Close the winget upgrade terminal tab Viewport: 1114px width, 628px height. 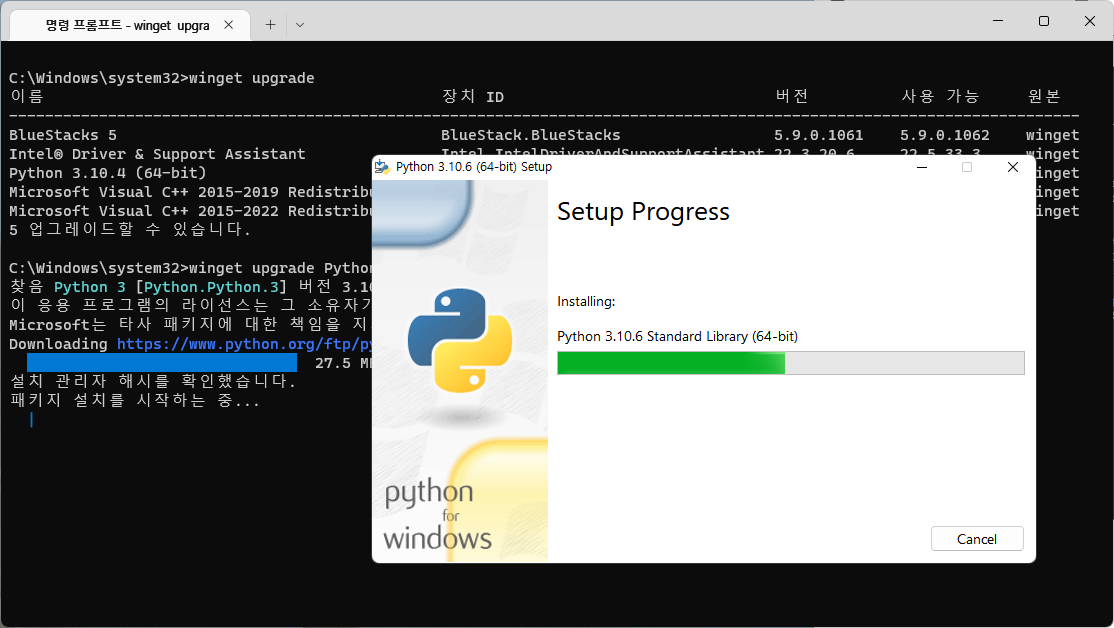coord(229,25)
